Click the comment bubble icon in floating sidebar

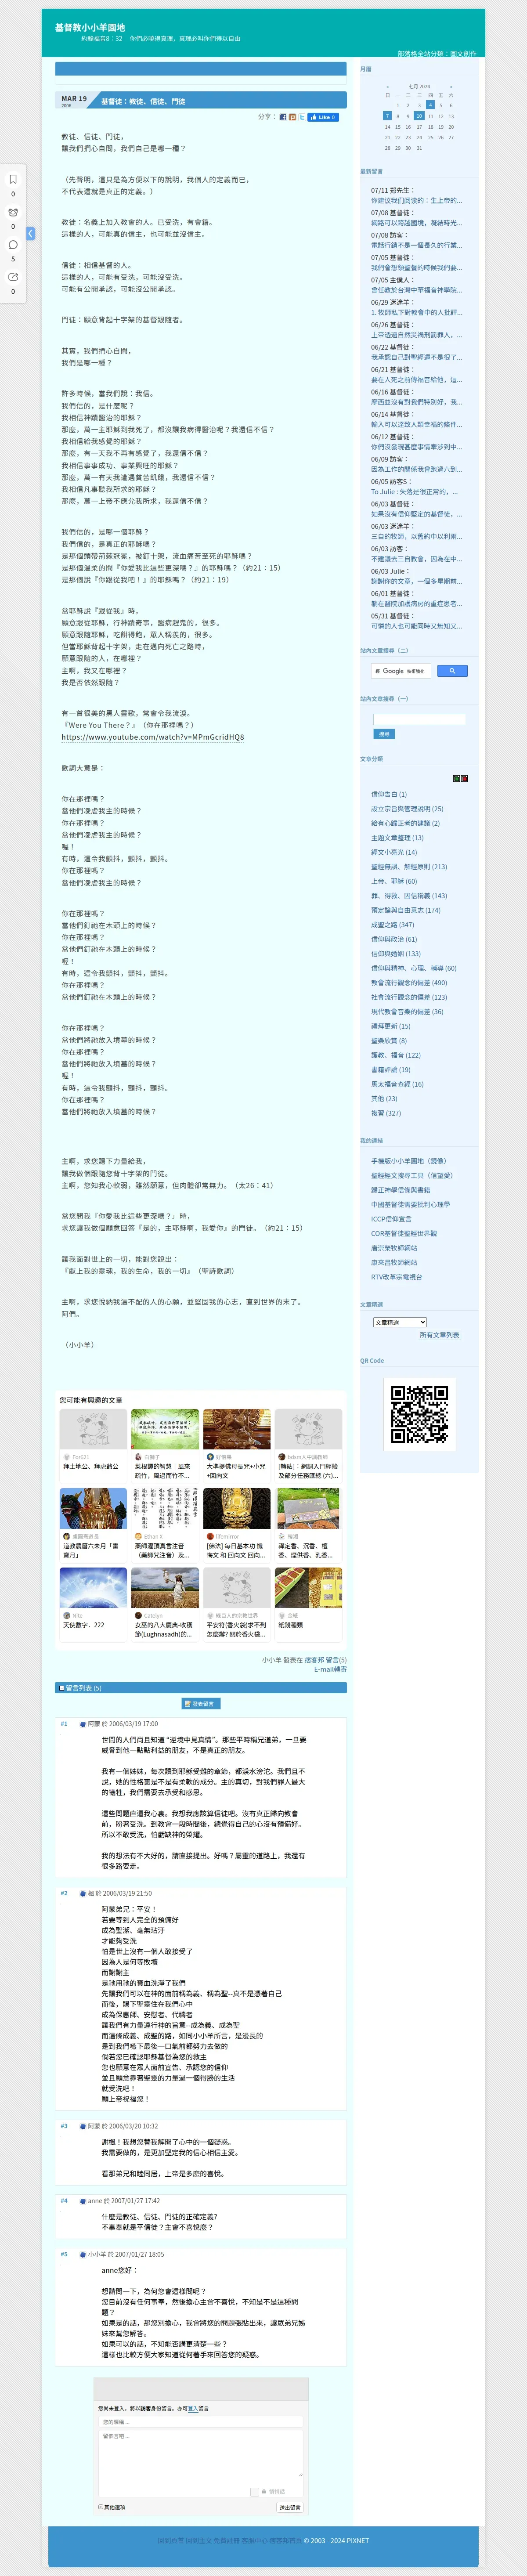click(x=13, y=244)
